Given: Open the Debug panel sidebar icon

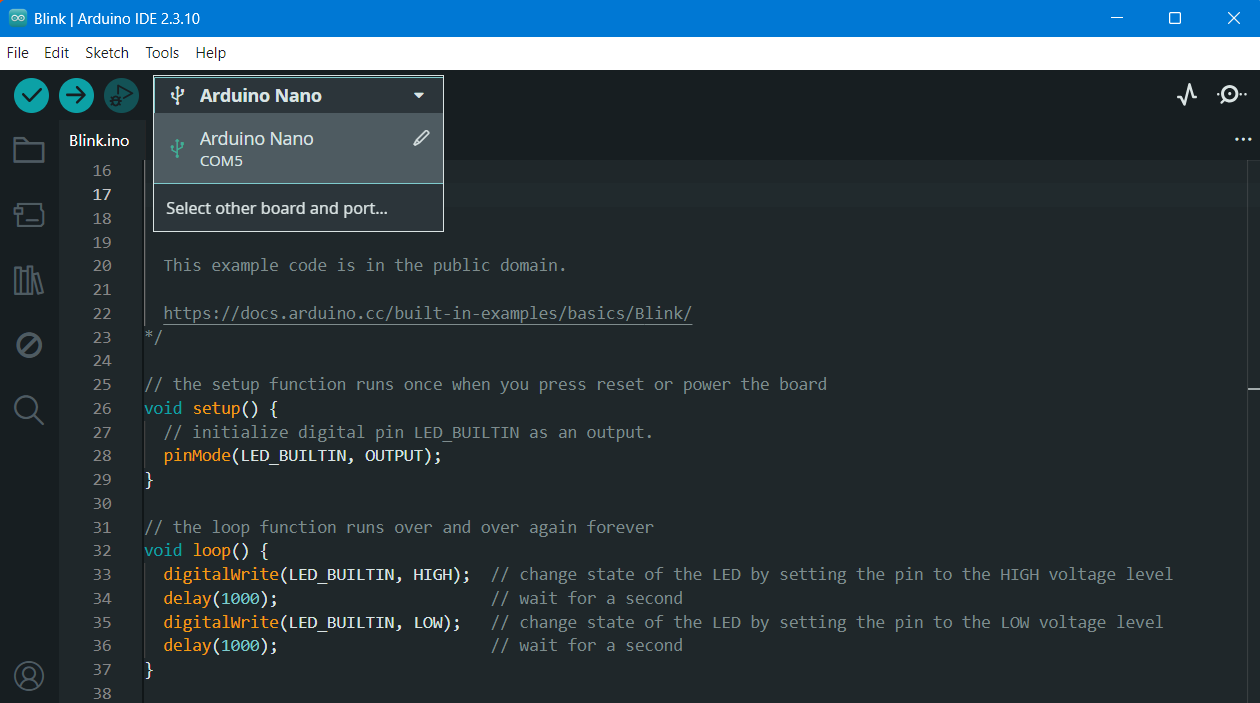Looking at the screenshot, I should (29, 345).
